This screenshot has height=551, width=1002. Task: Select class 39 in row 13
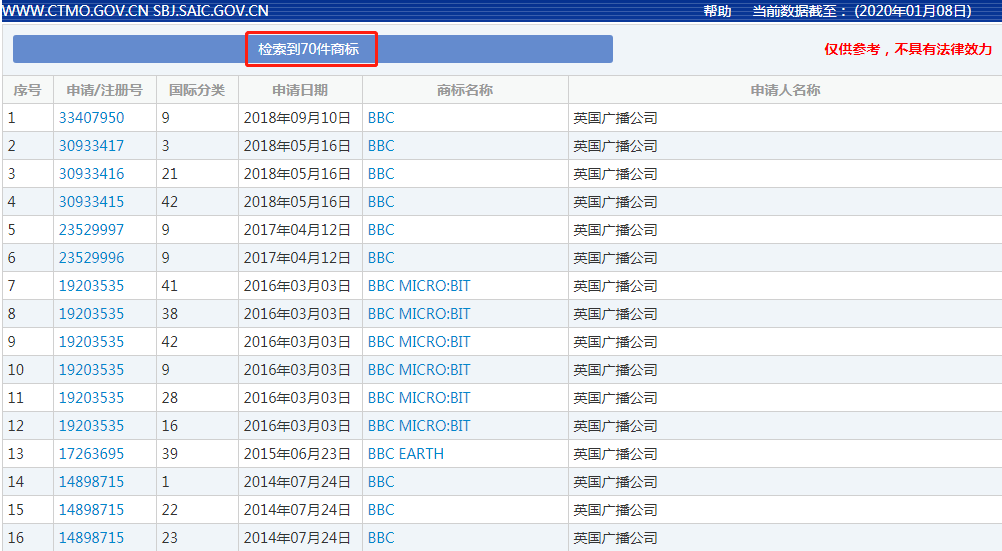169,454
